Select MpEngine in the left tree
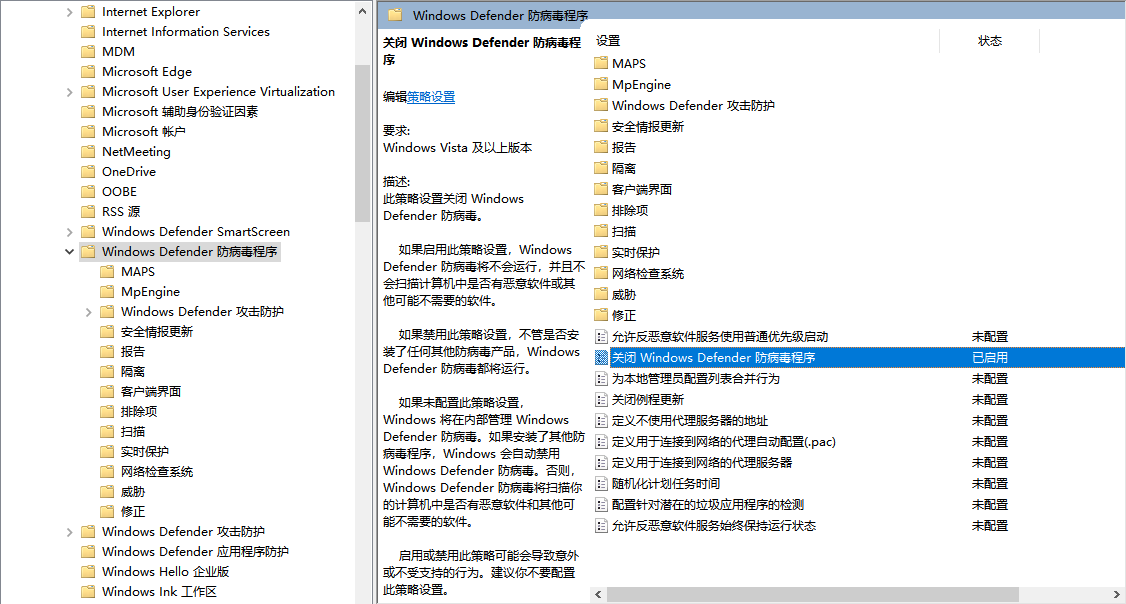This screenshot has width=1126, height=604. point(150,292)
